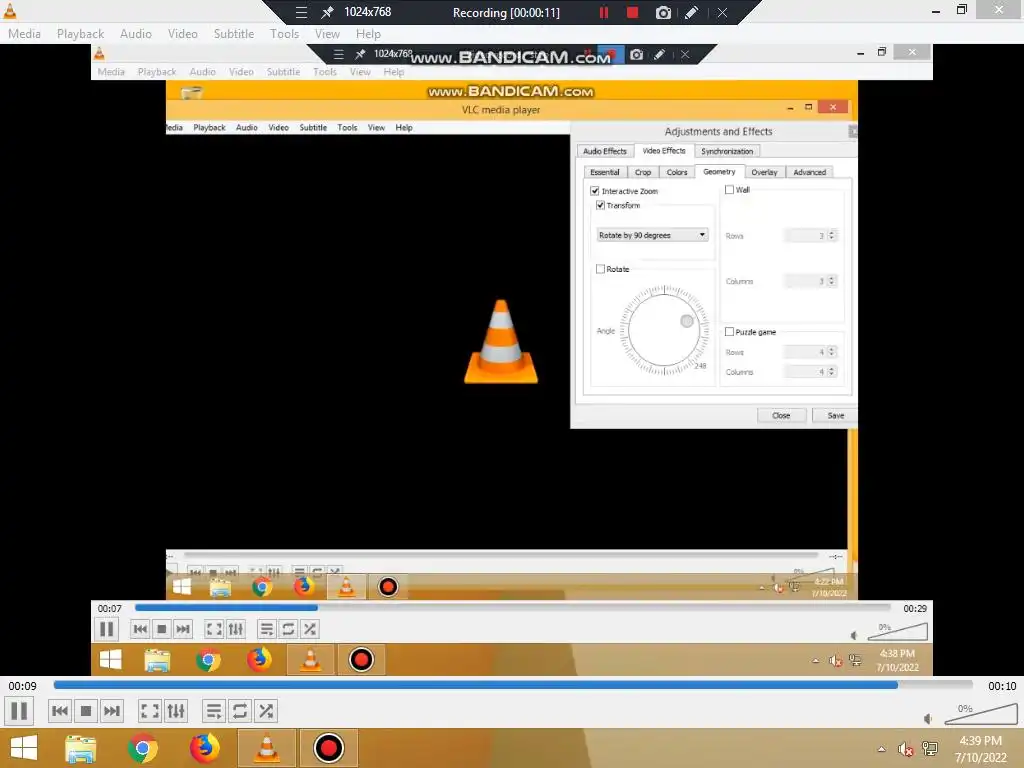Click the Angle rotation dial in Geometry tab

(x=664, y=330)
